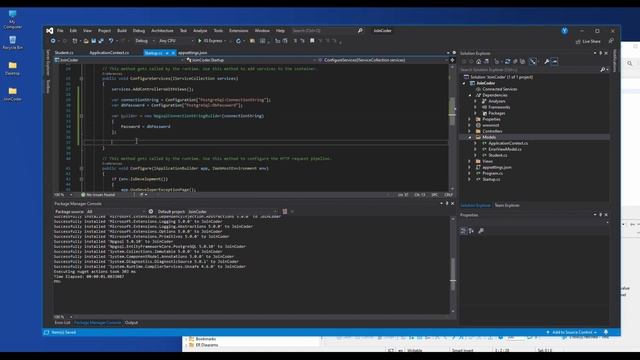Click the Visual Studio search box

[x=327, y=31]
